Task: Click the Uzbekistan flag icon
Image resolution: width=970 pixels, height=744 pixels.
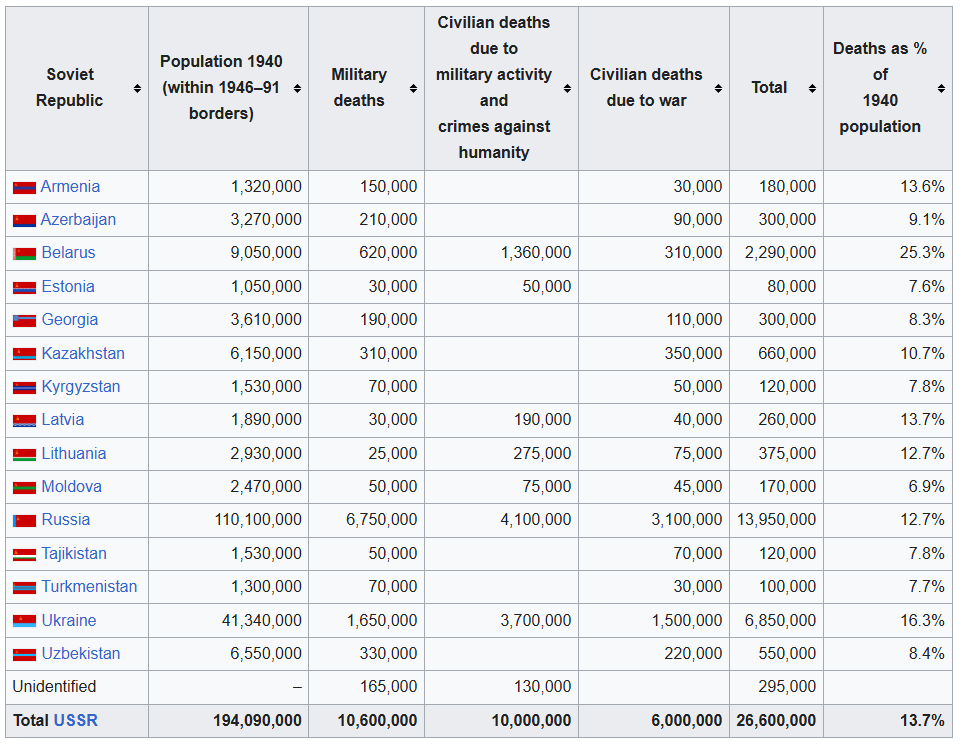Action: 24,654
